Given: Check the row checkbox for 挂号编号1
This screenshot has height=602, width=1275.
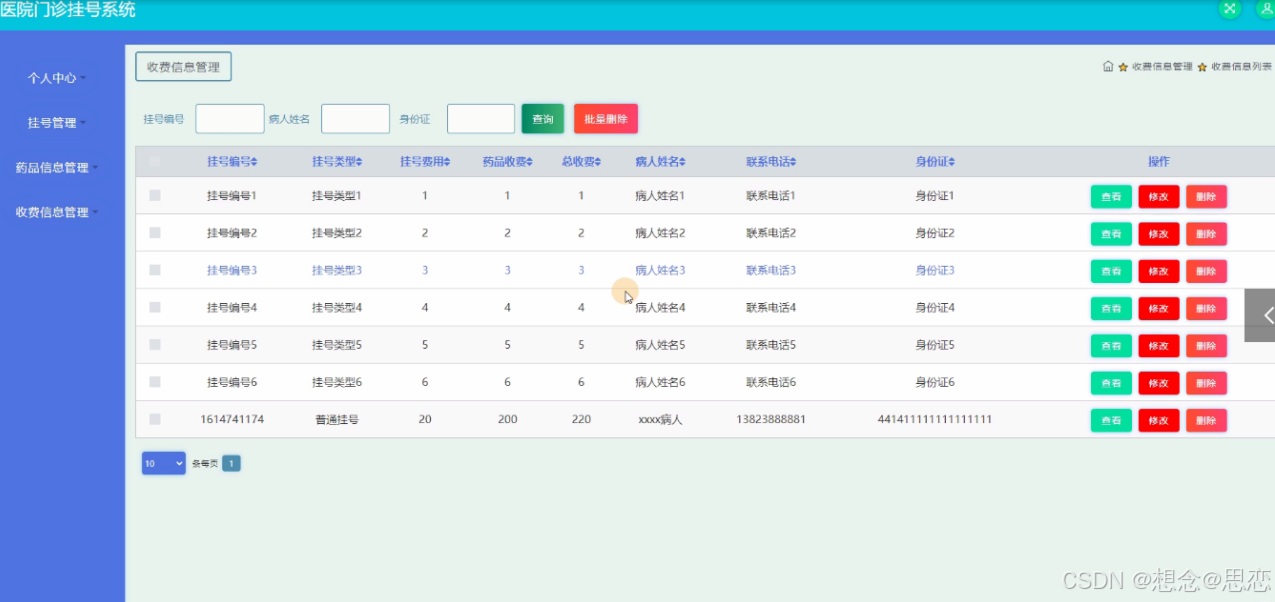Looking at the screenshot, I should tap(155, 196).
